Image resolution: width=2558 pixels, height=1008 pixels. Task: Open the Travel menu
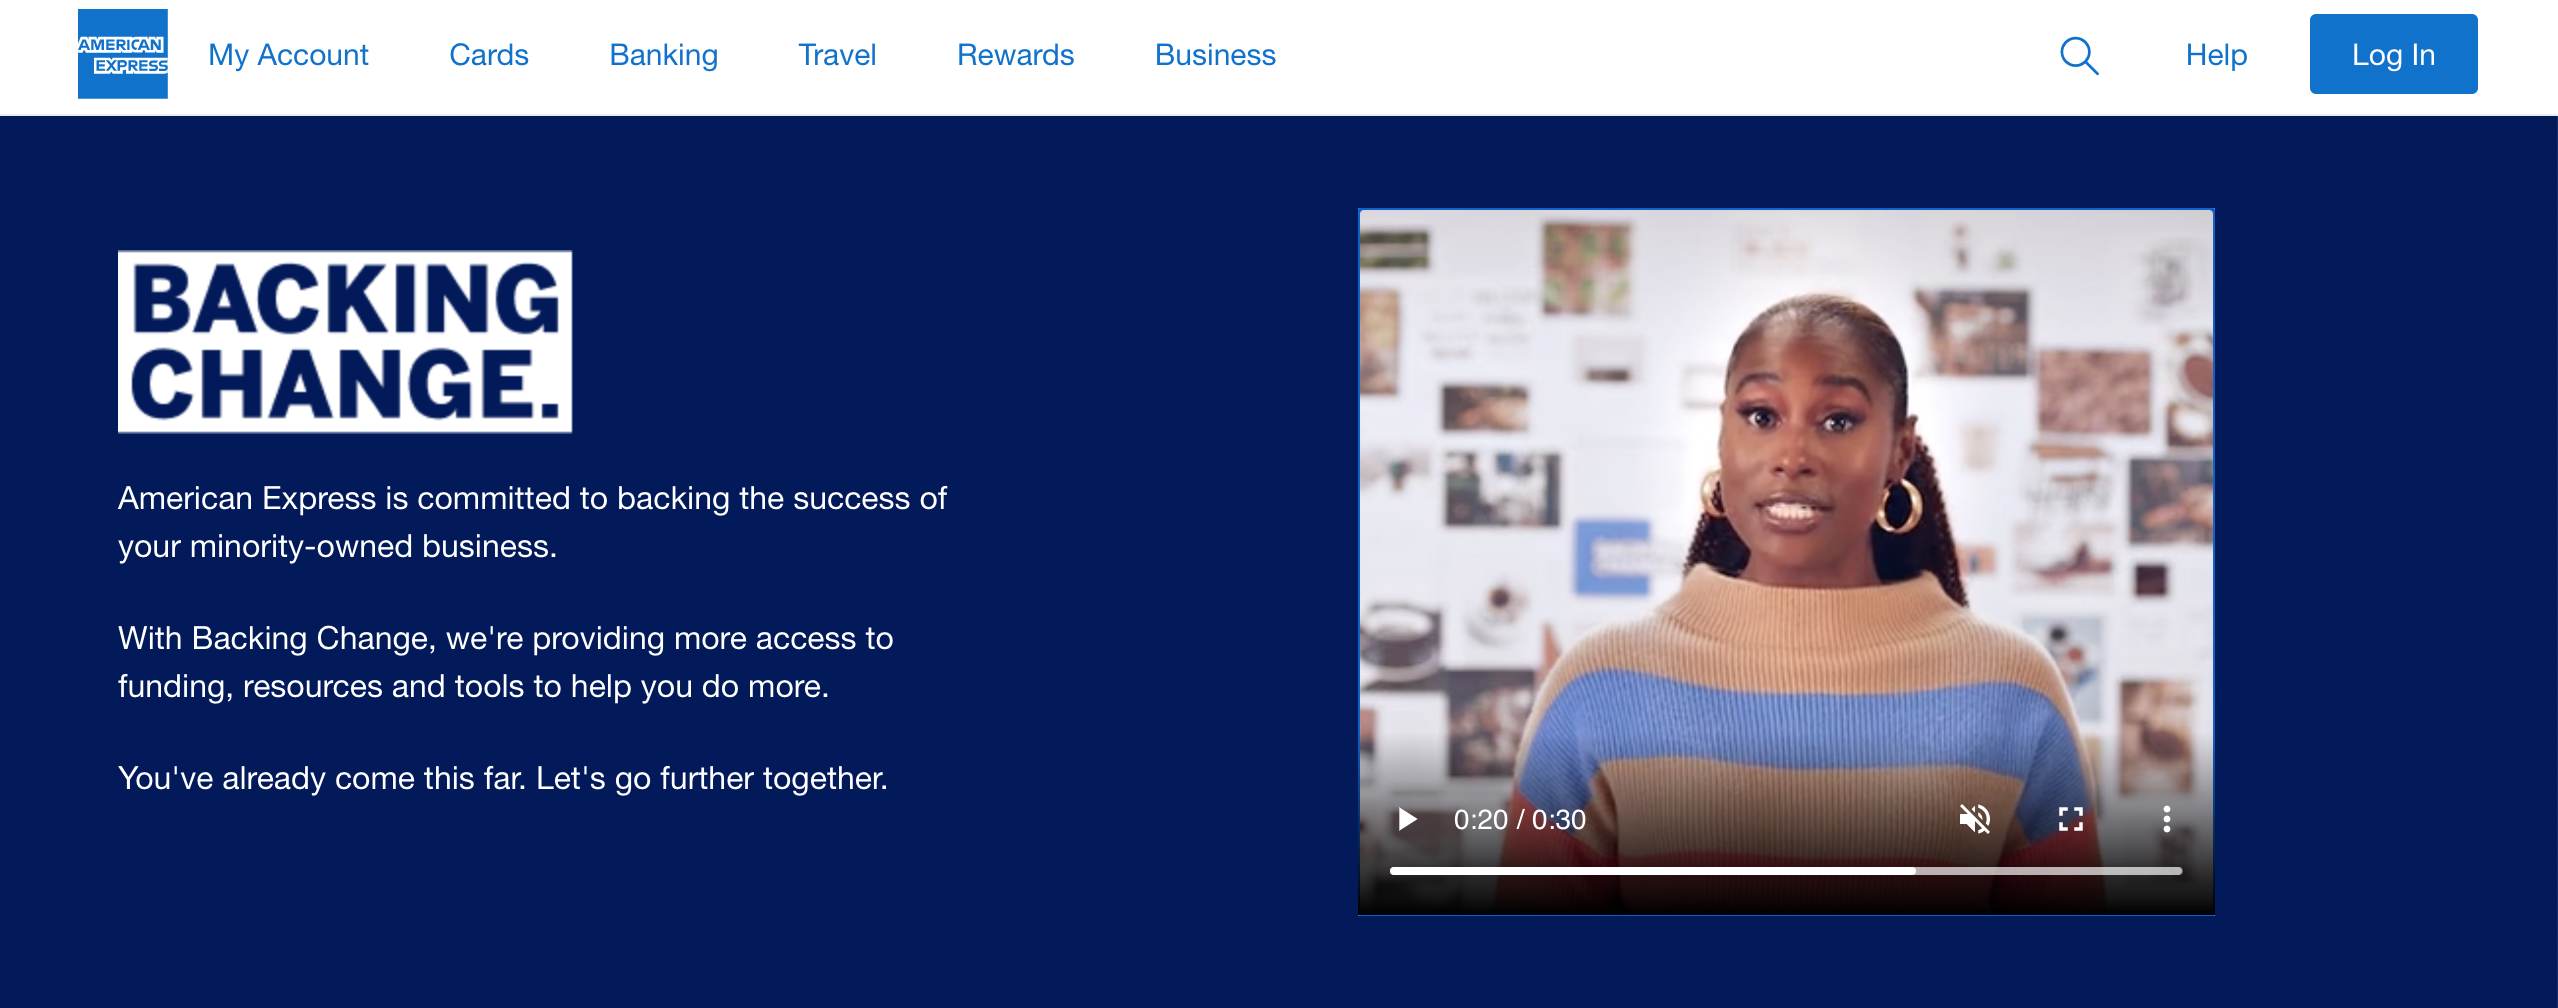click(837, 55)
